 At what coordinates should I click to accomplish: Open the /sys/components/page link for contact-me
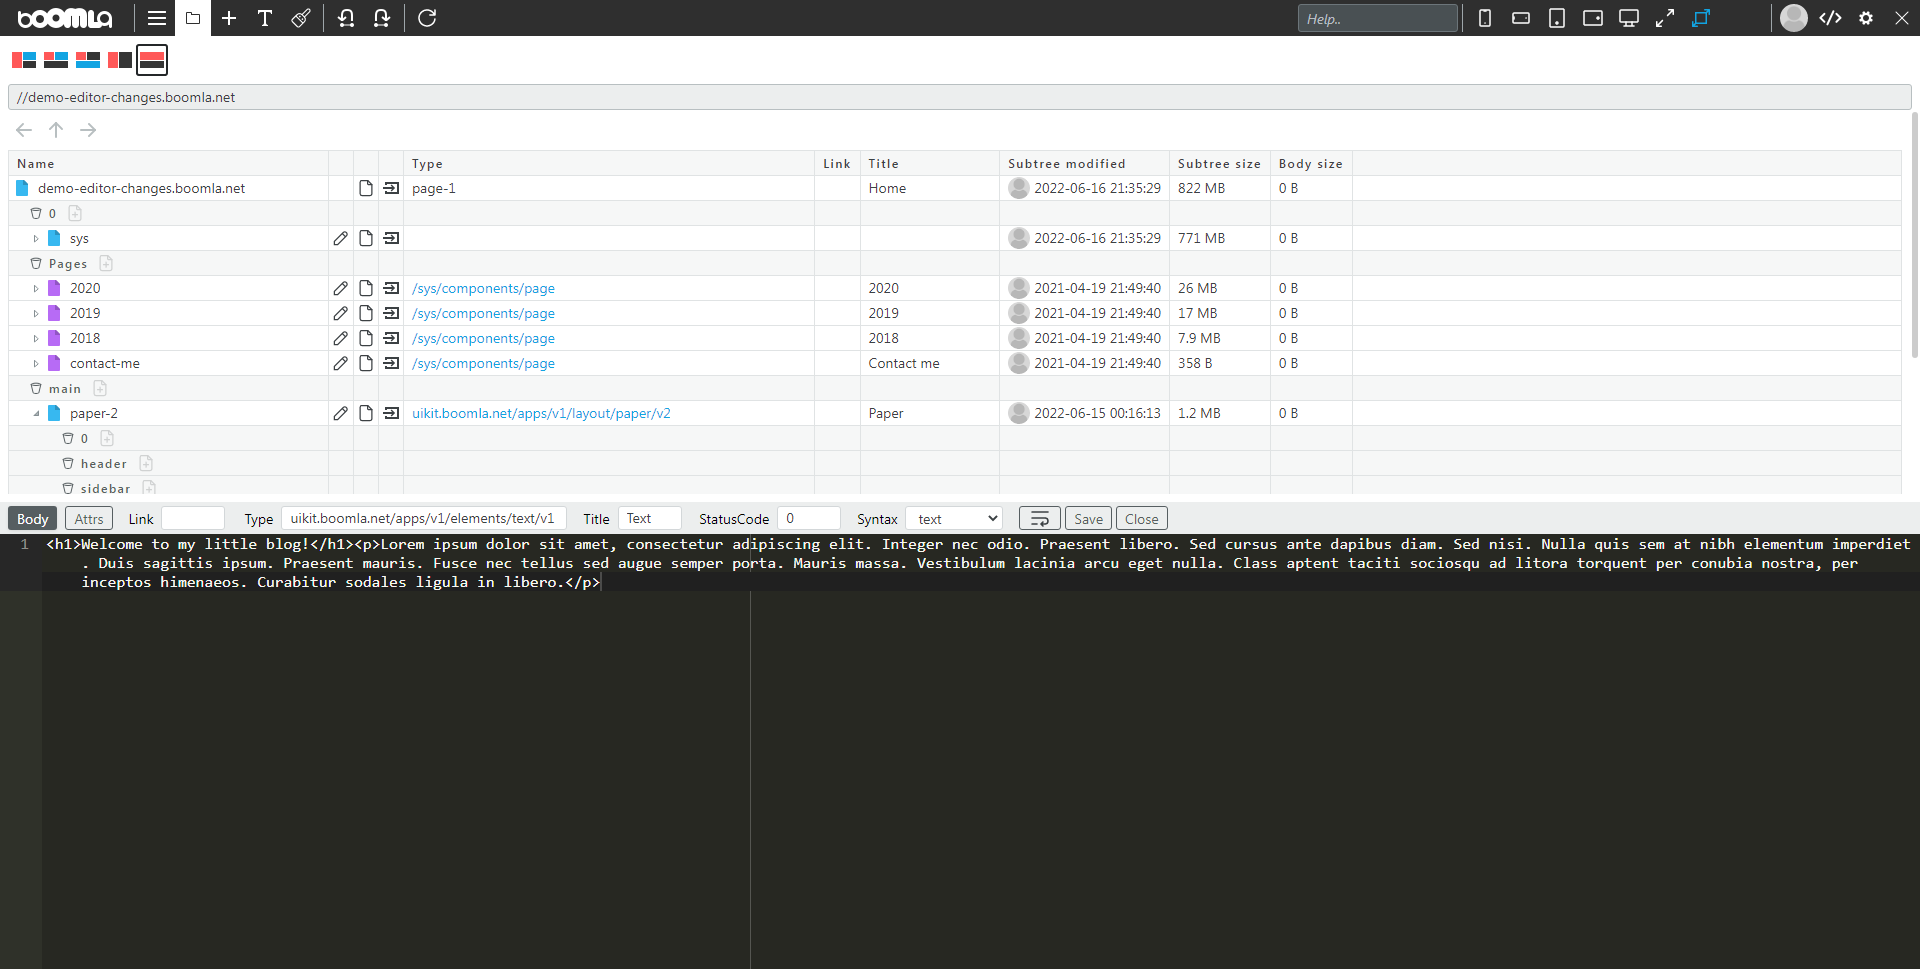tap(483, 363)
